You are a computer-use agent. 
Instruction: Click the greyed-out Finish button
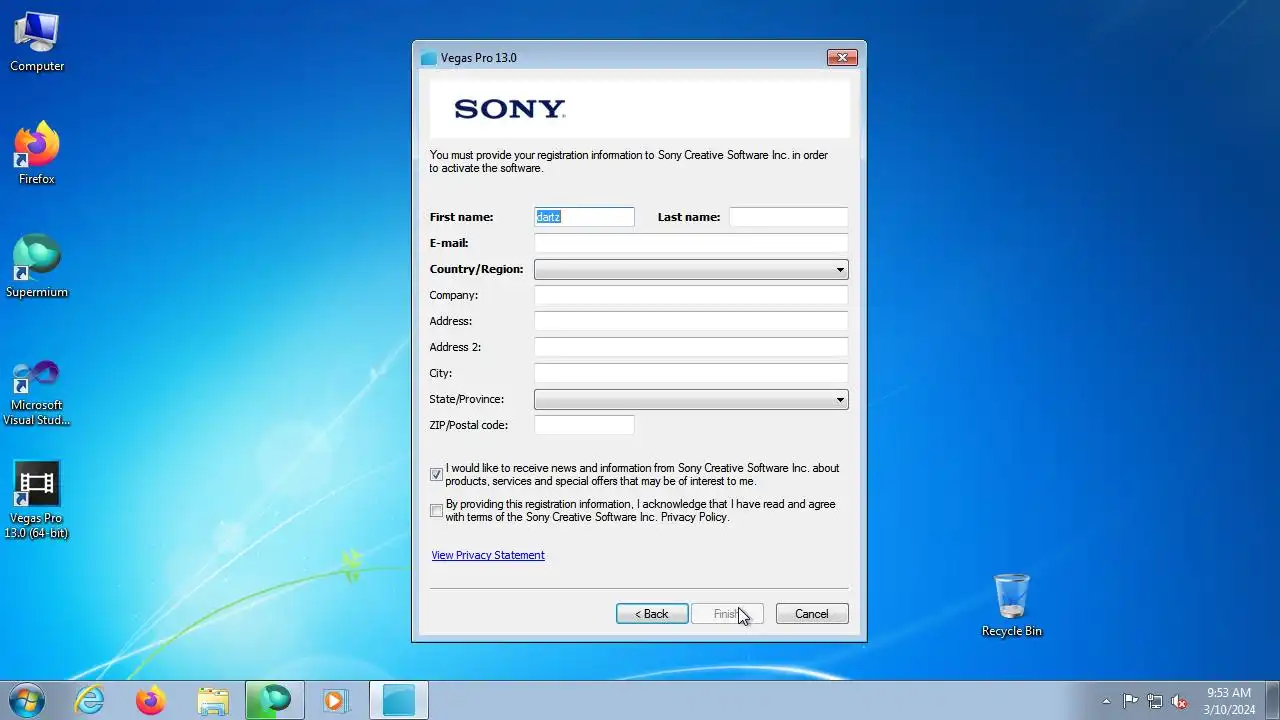727,614
